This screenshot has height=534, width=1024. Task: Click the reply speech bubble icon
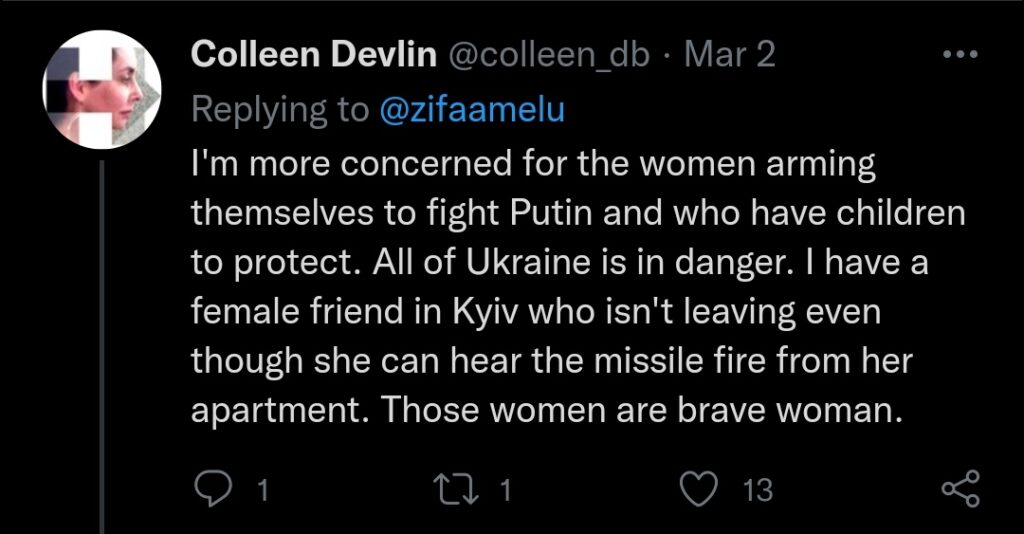click(x=211, y=489)
